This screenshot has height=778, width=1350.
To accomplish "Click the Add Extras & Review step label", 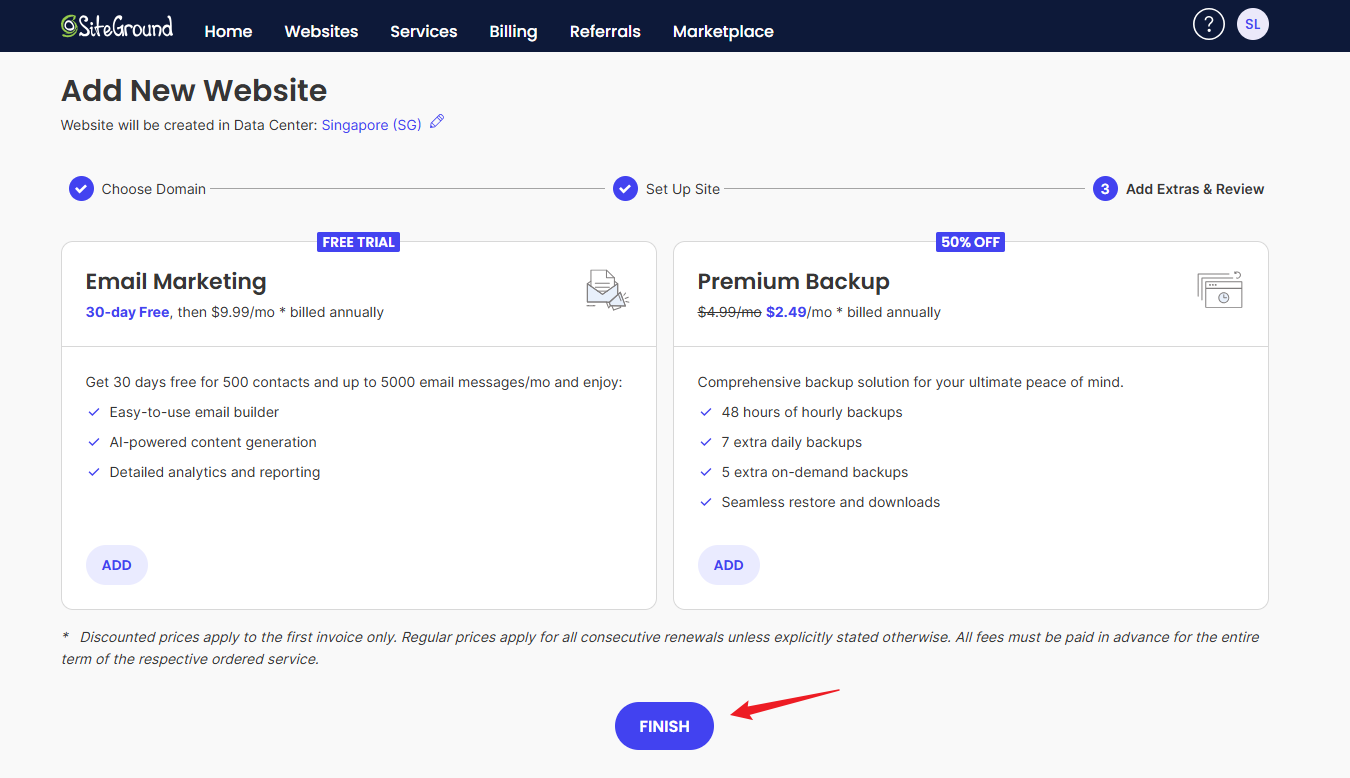I will pyautogui.click(x=1195, y=189).
